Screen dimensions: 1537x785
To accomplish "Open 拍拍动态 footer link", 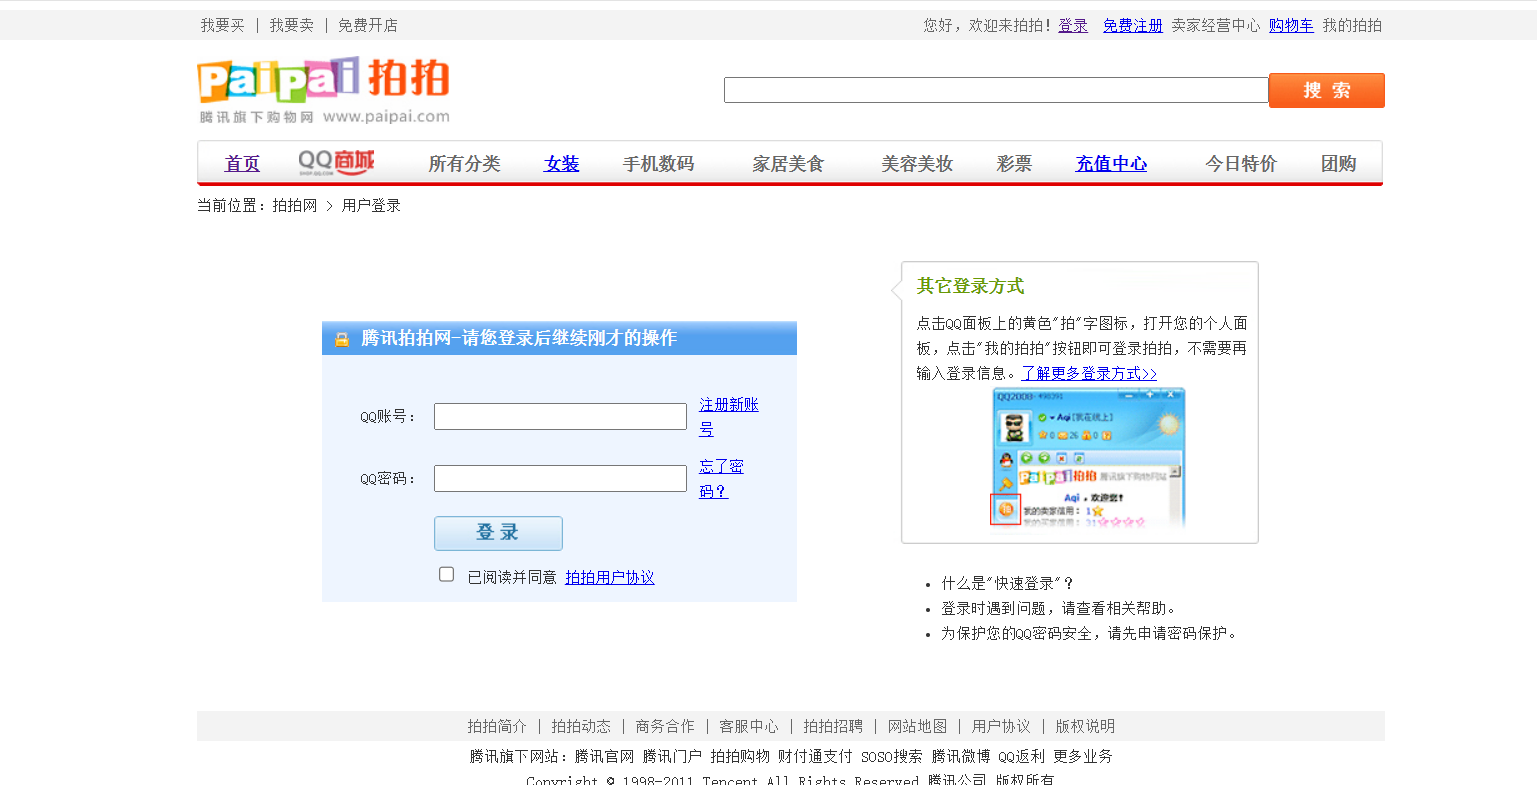I will 581,726.
